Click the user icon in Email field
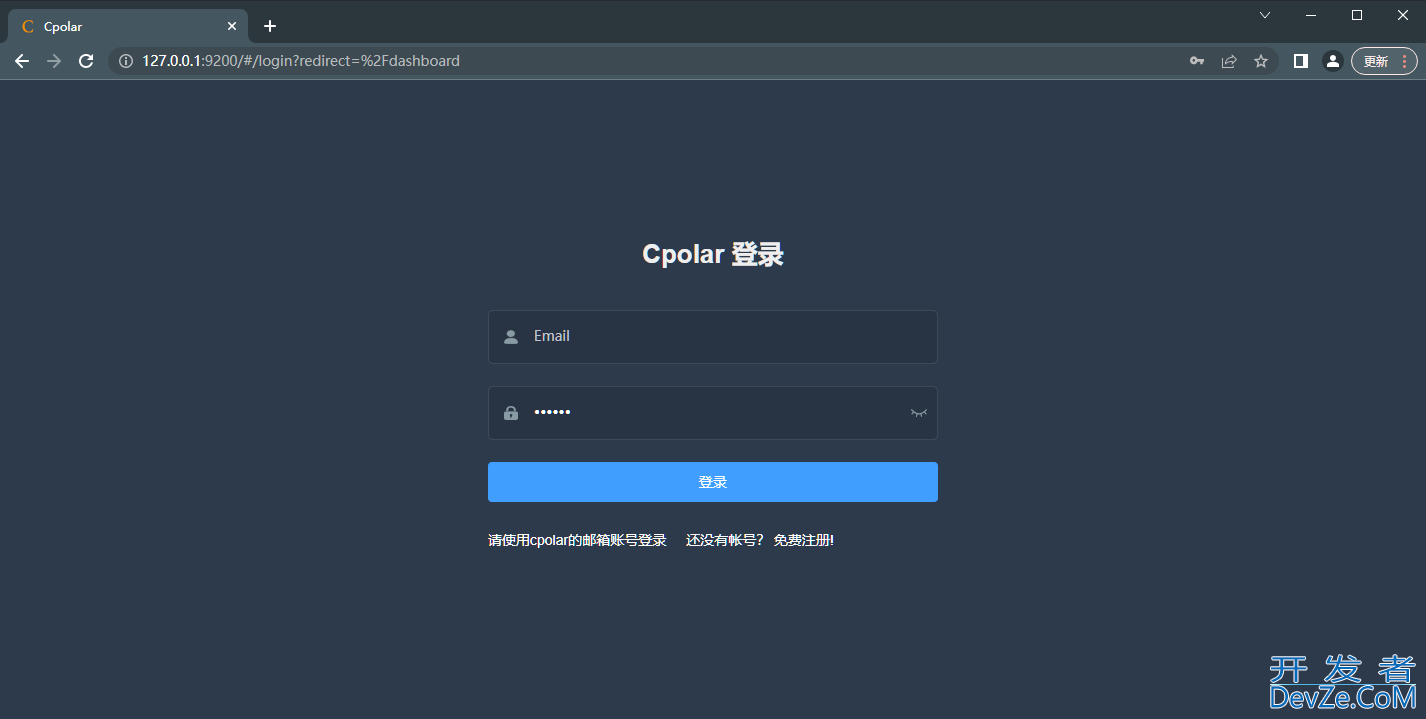Image resolution: width=1426 pixels, height=719 pixels. tap(511, 337)
